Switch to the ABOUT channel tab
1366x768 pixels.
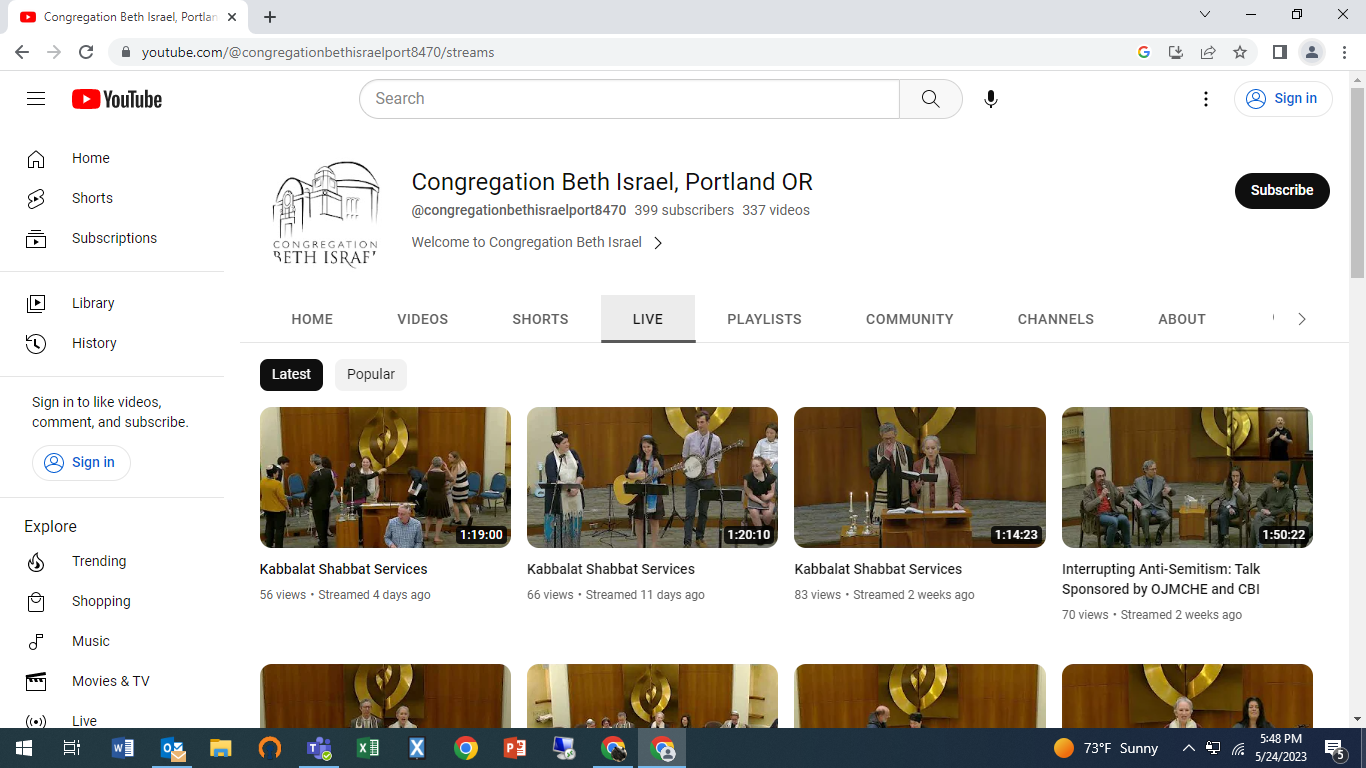point(1182,319)
